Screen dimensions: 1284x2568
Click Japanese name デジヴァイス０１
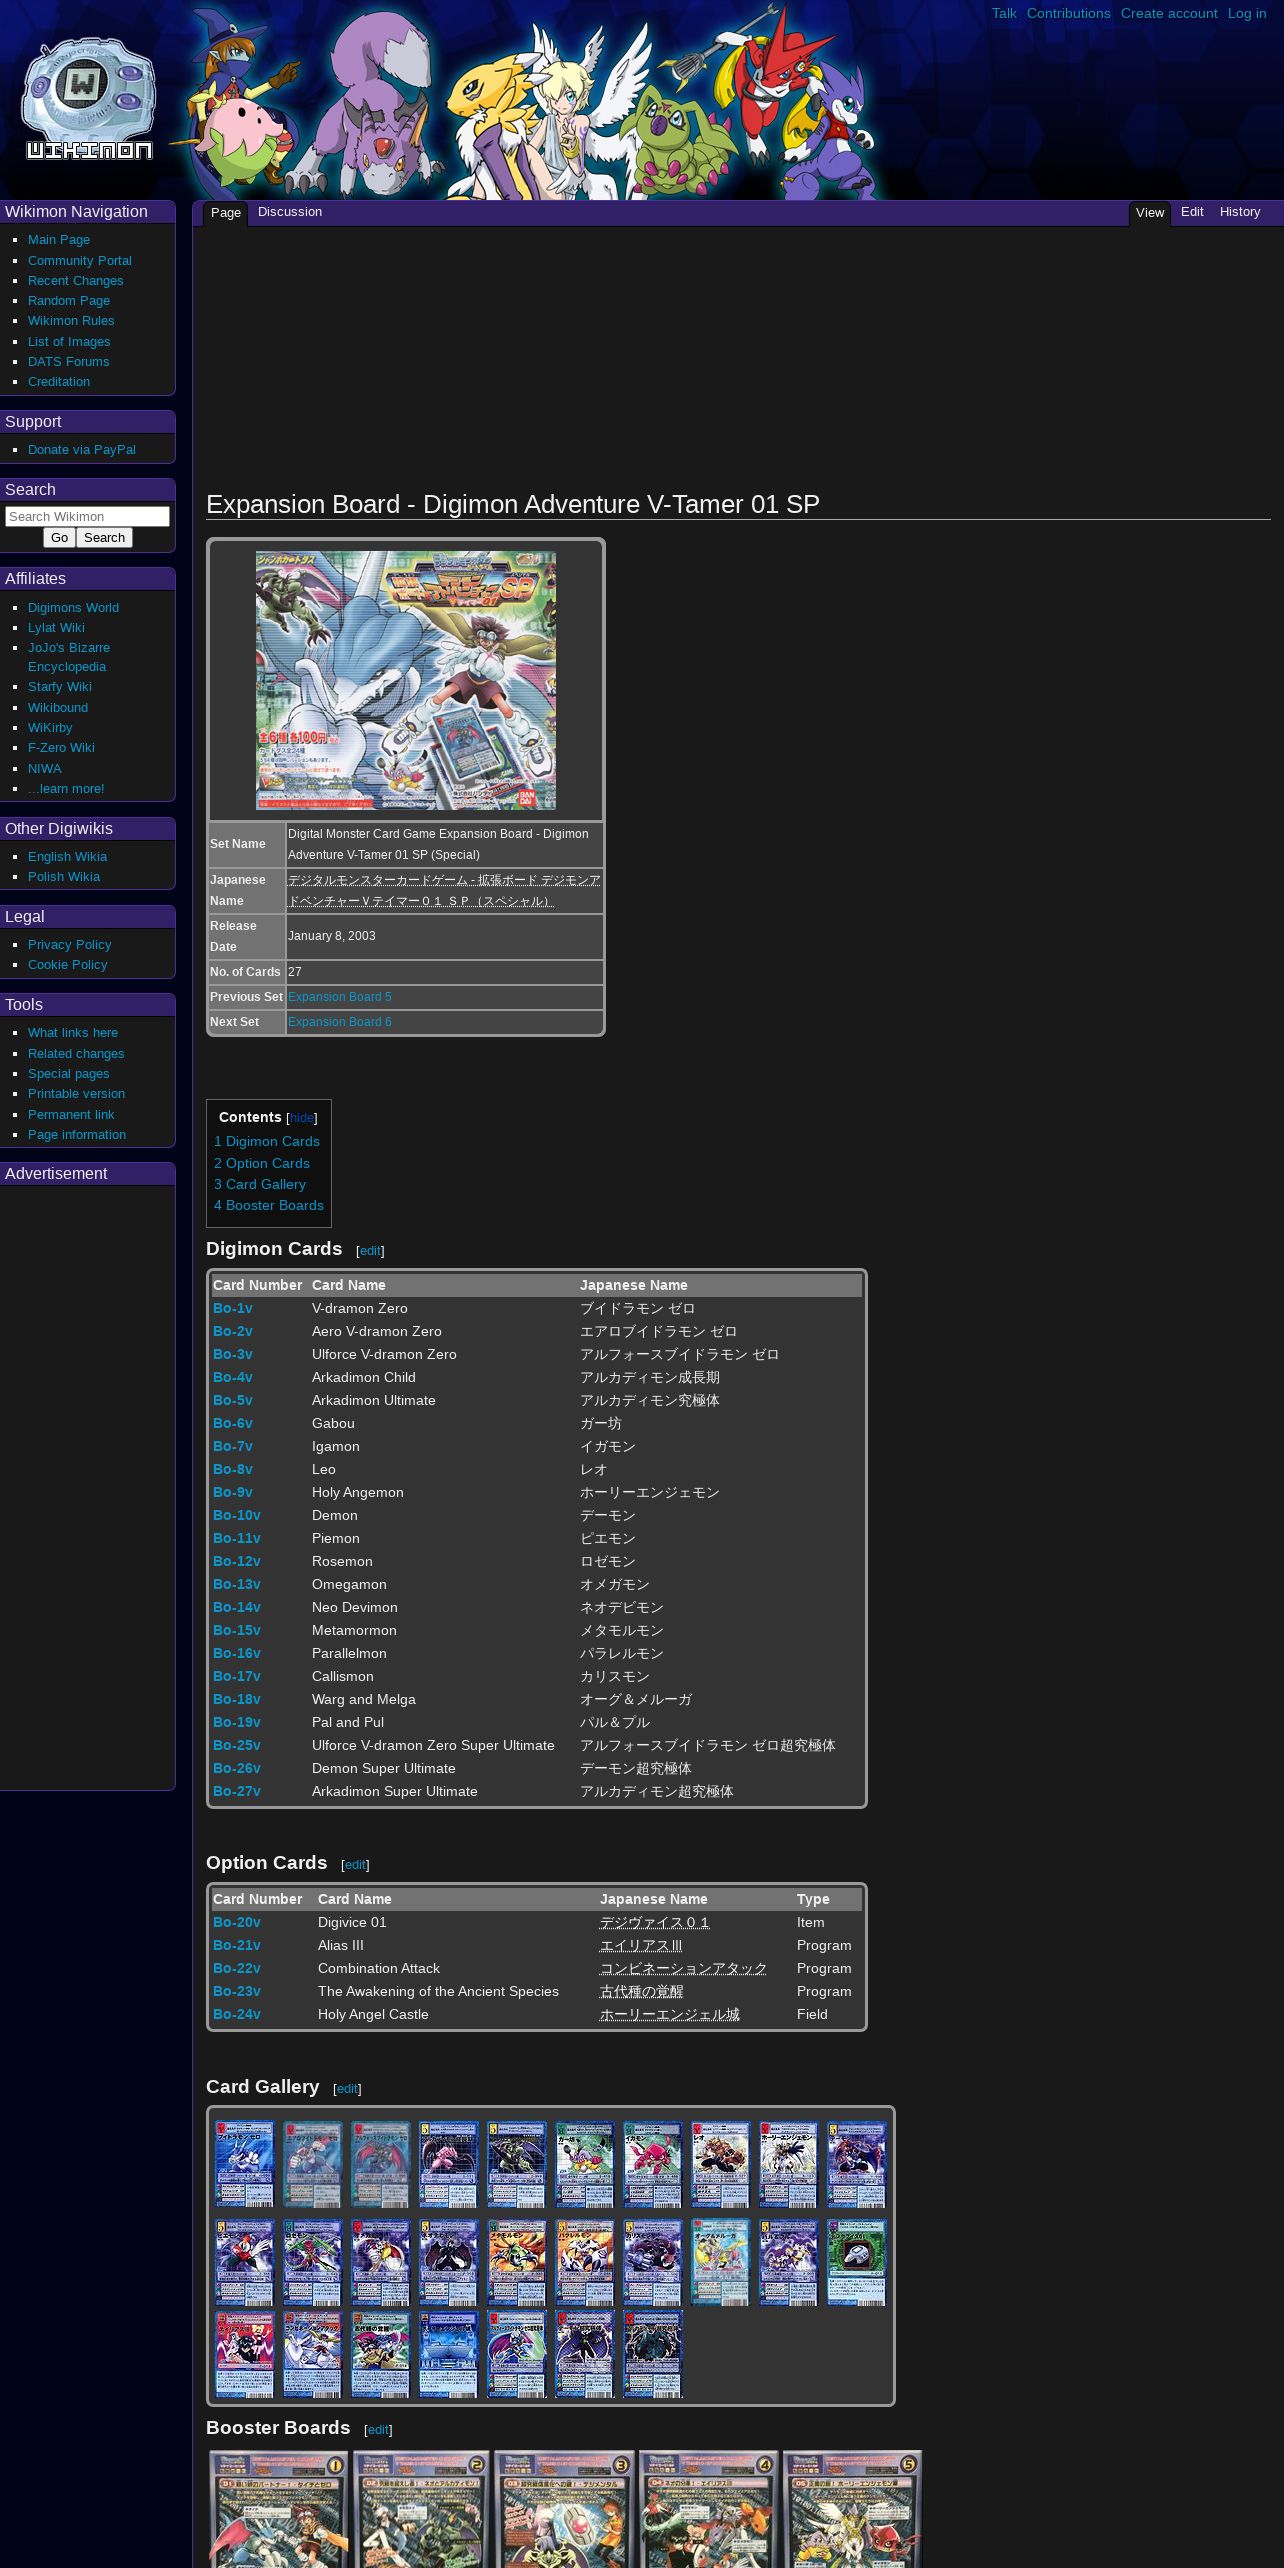[654, 1922]
